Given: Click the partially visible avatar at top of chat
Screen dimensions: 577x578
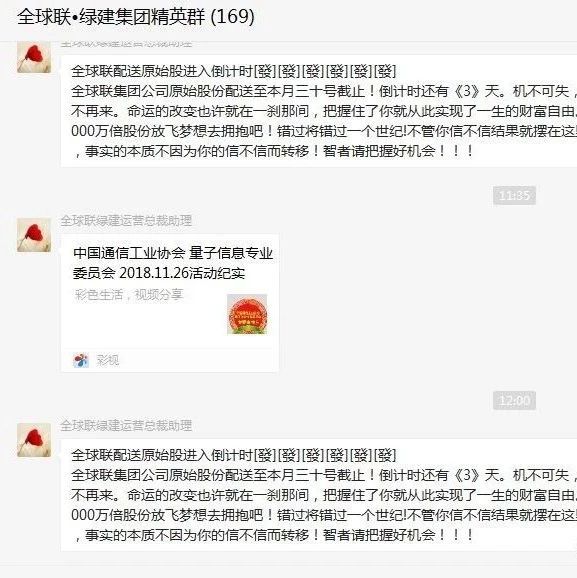Looking at the screenshot, I should [34, 57].
